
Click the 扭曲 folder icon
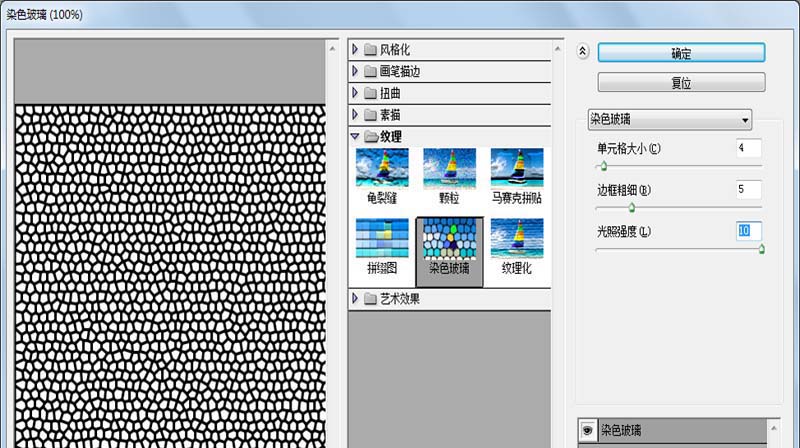370,93
